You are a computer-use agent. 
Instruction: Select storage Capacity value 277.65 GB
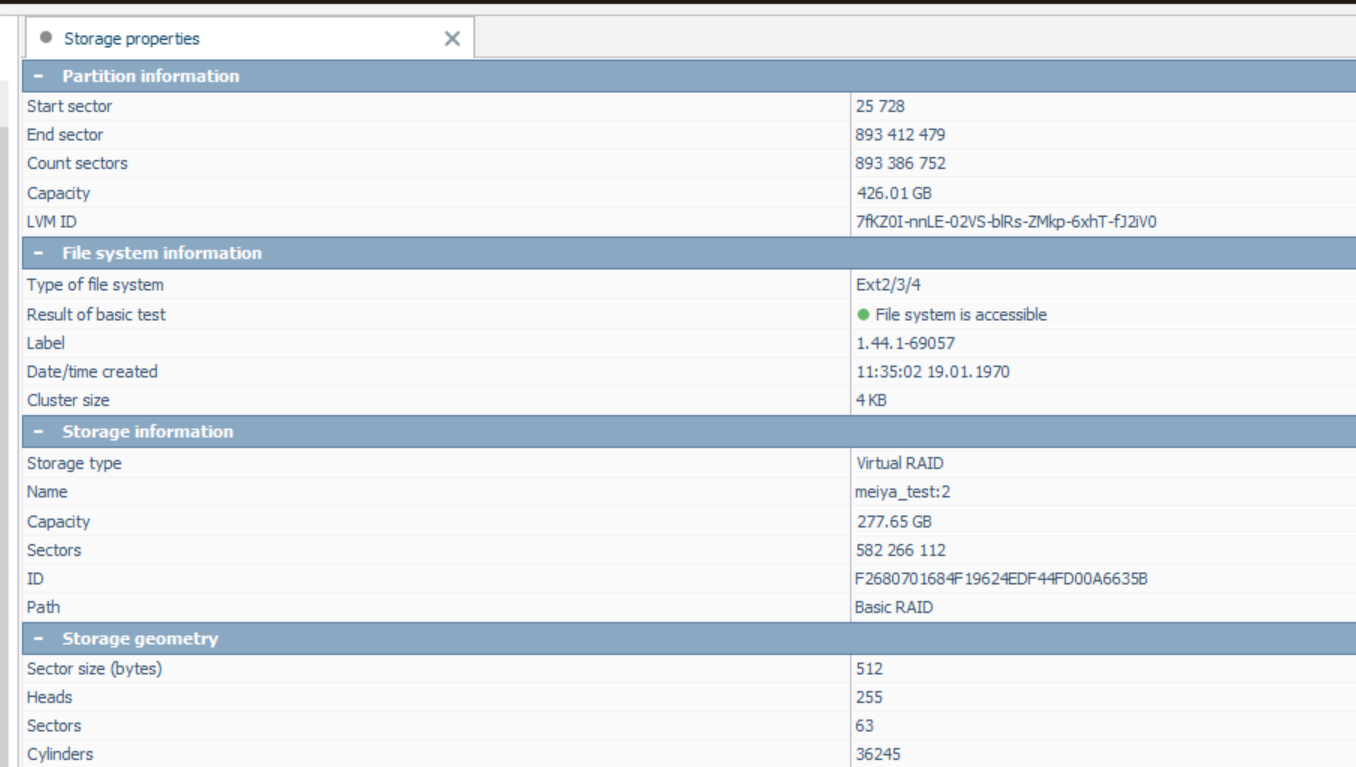pos(894,522)
